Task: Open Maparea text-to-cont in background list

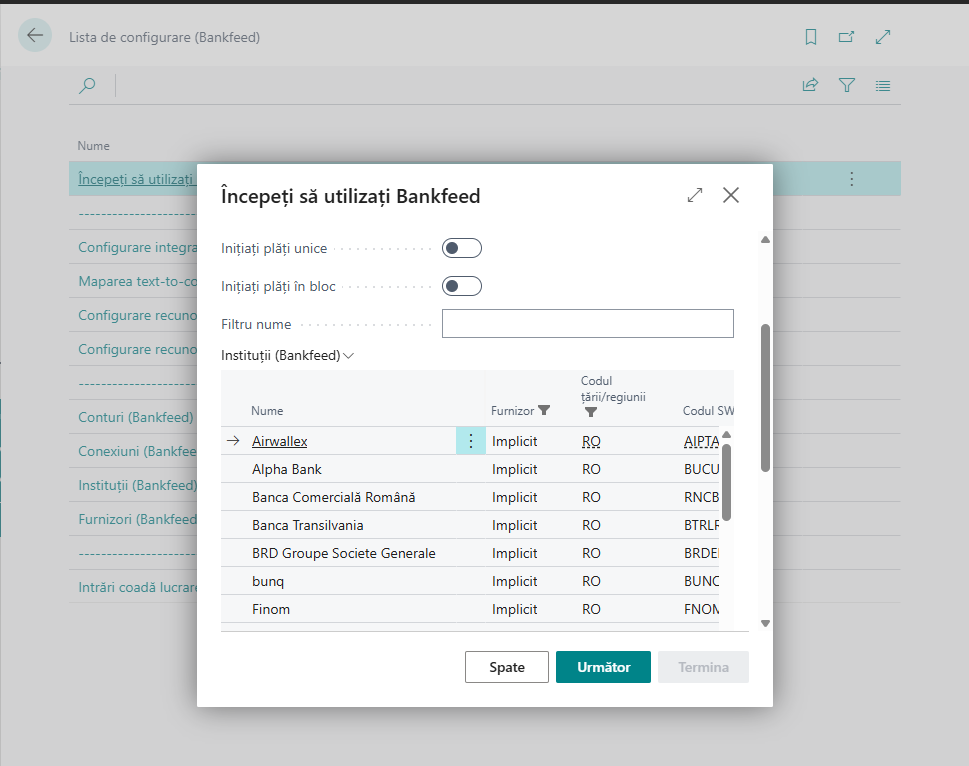Action: 138,281
